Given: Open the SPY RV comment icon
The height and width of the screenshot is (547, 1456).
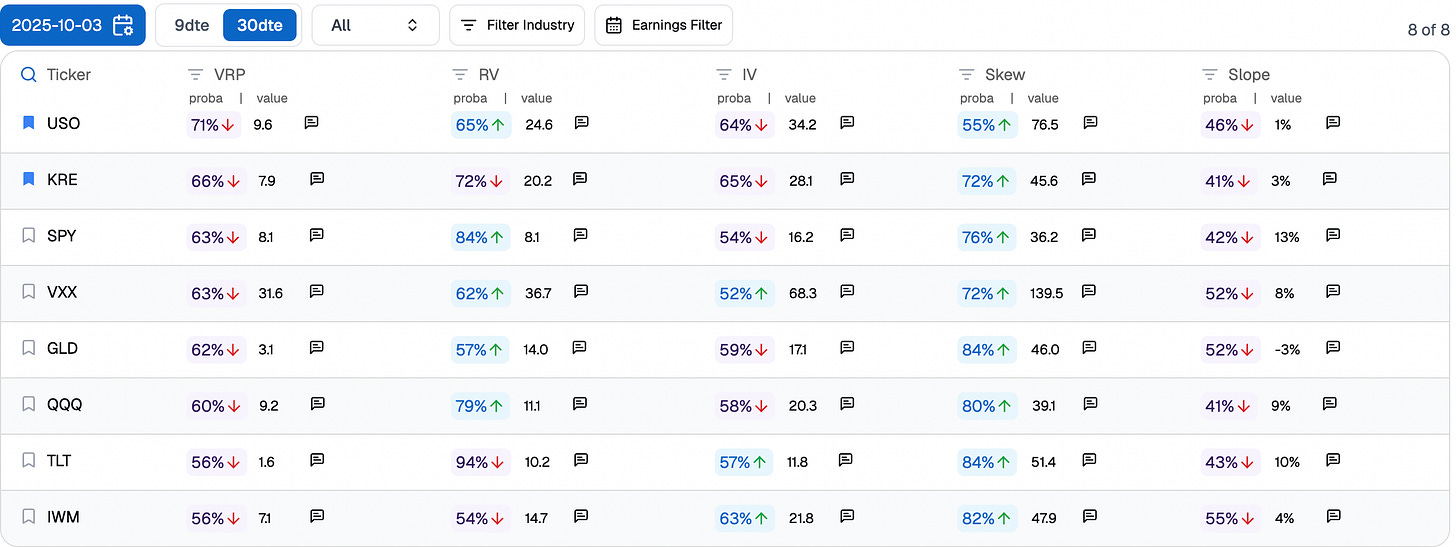Looking at the screenshot, I should click(580, 235).
